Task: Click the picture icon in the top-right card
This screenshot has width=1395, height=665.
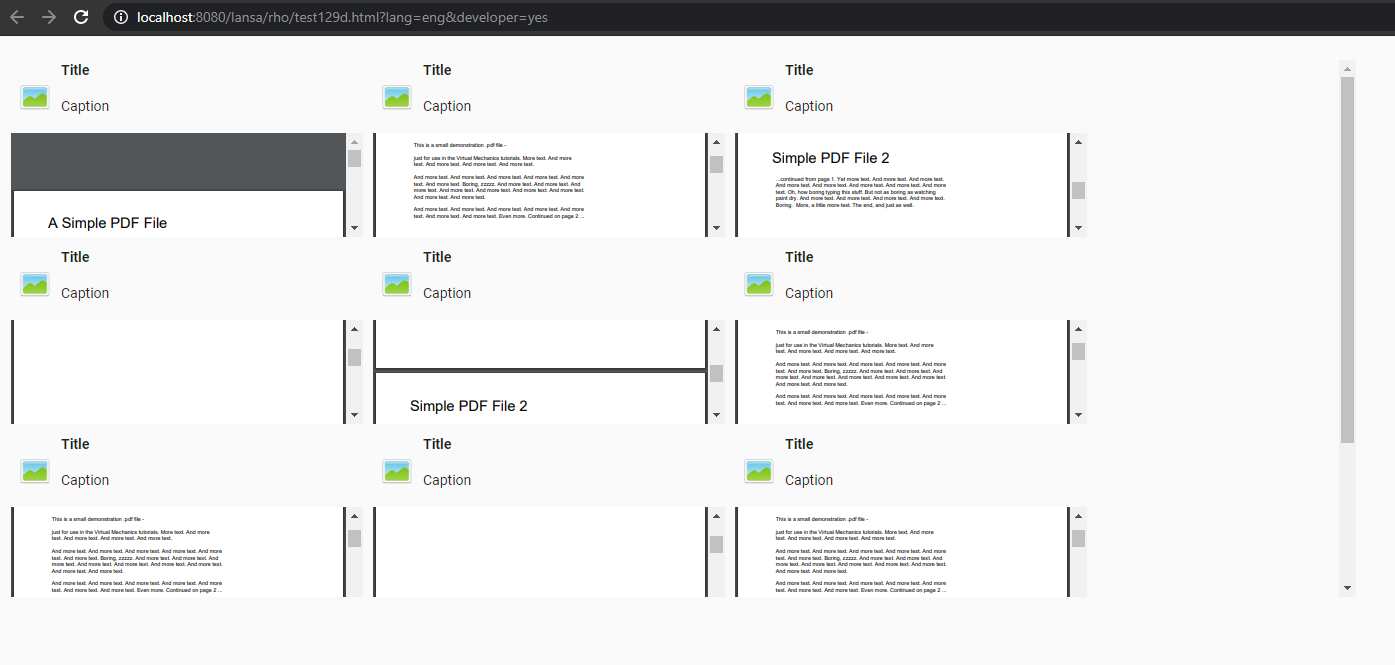Action: point(759,97)
